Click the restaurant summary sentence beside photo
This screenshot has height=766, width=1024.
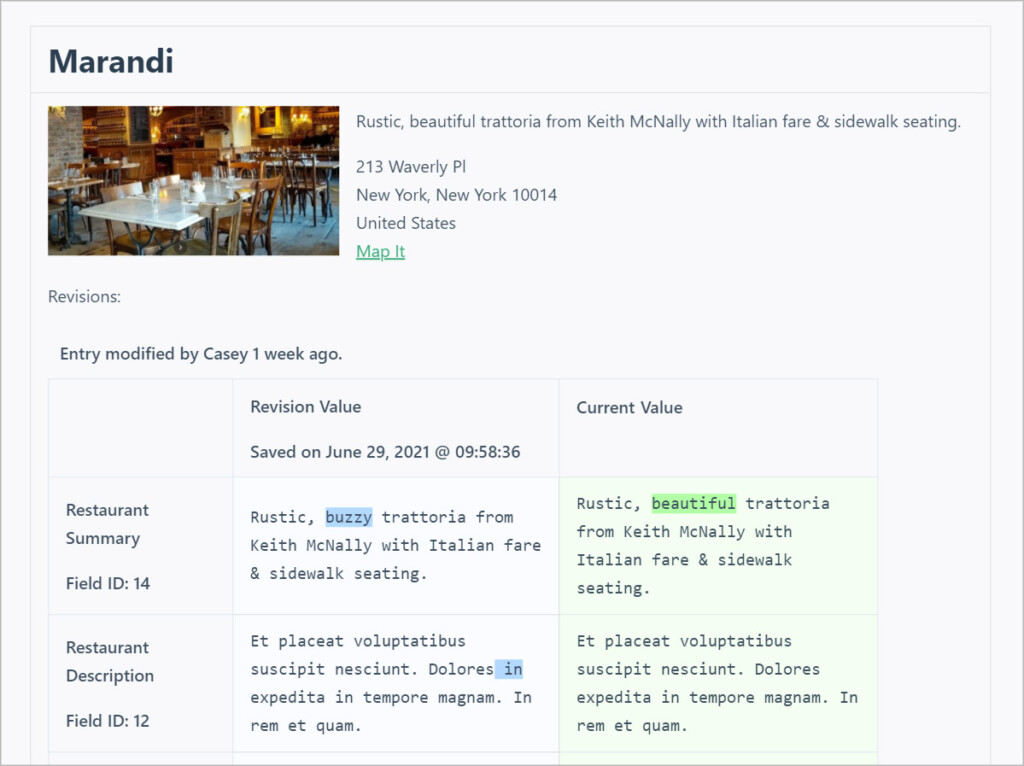click(x=658, y=121)
